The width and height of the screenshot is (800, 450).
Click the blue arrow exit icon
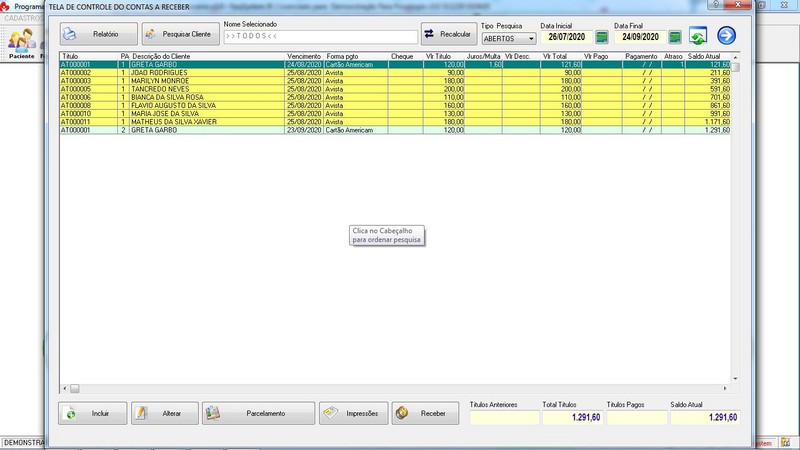727,36
